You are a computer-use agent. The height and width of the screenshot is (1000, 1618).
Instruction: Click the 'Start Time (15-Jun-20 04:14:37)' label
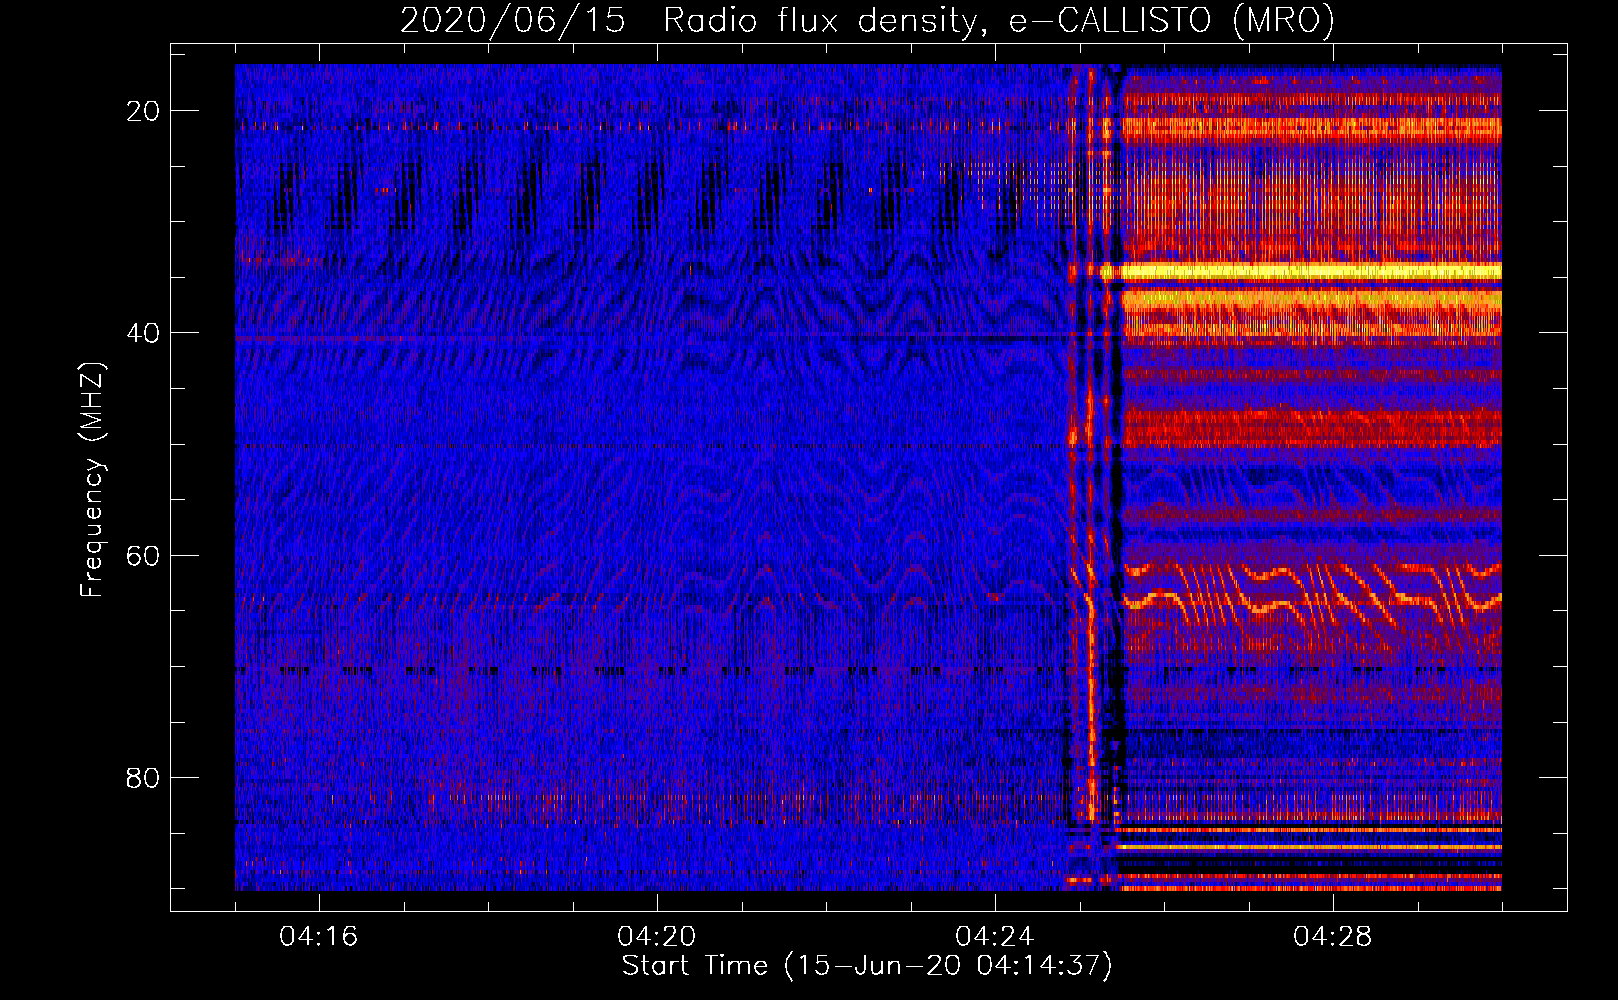pyautogui.click(x=867, y=966)
